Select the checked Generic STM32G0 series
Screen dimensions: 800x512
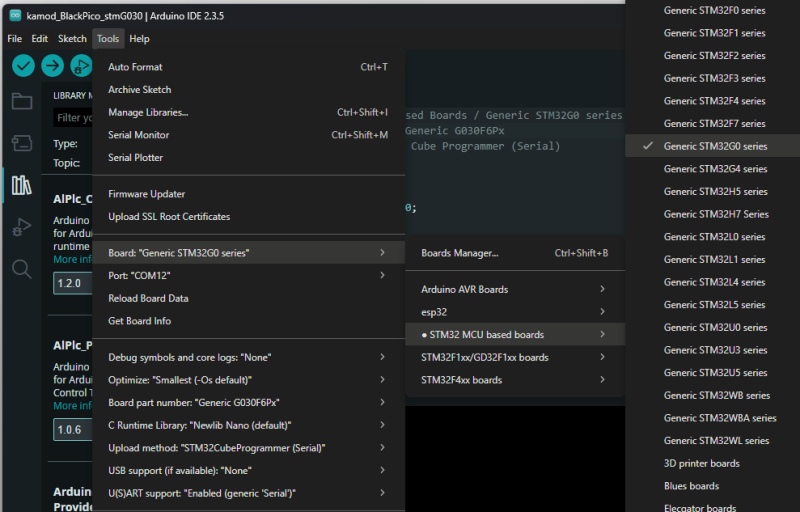[x=715, y=146]
